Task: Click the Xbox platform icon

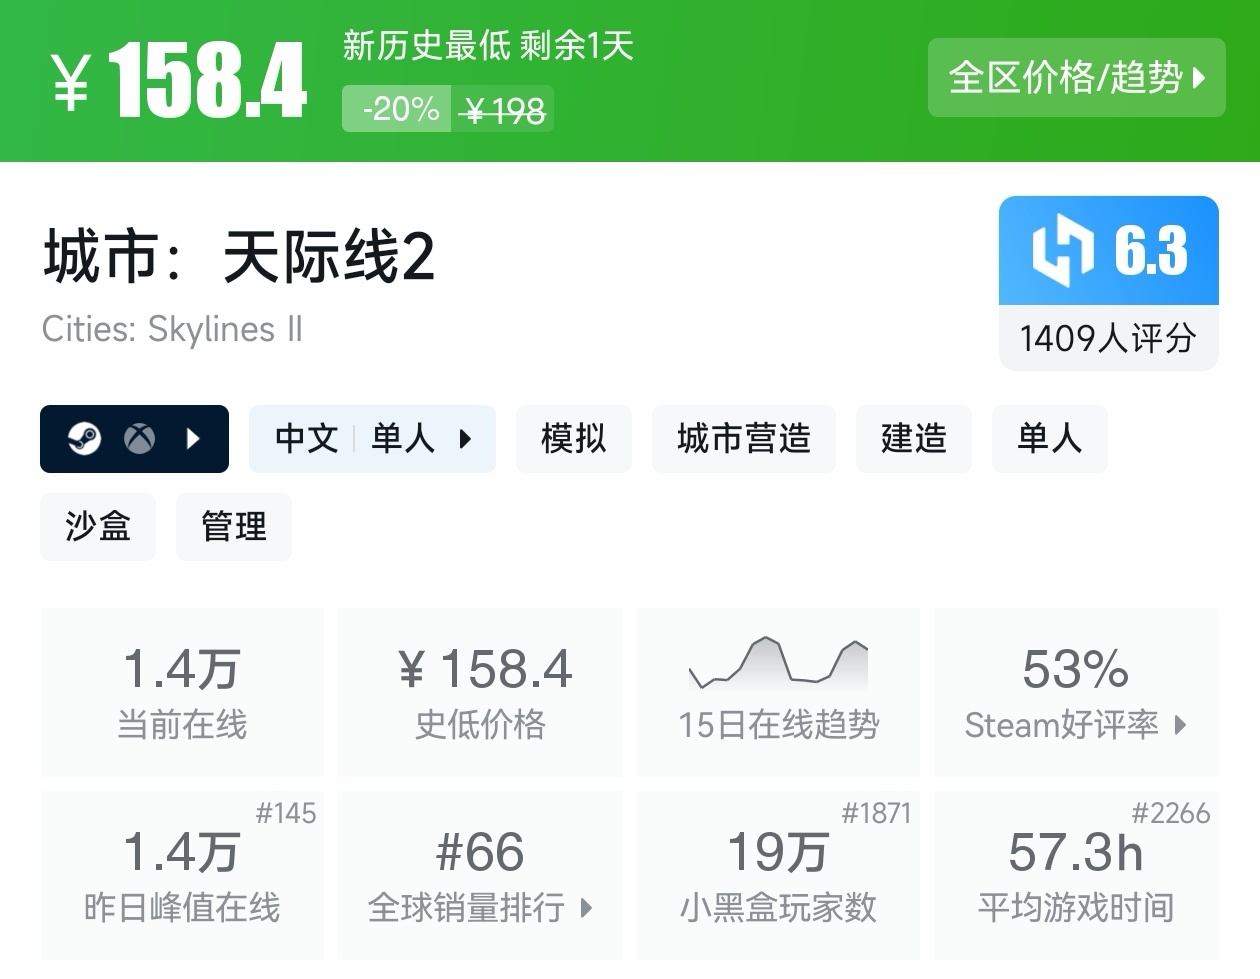Action: pos(139,438)
